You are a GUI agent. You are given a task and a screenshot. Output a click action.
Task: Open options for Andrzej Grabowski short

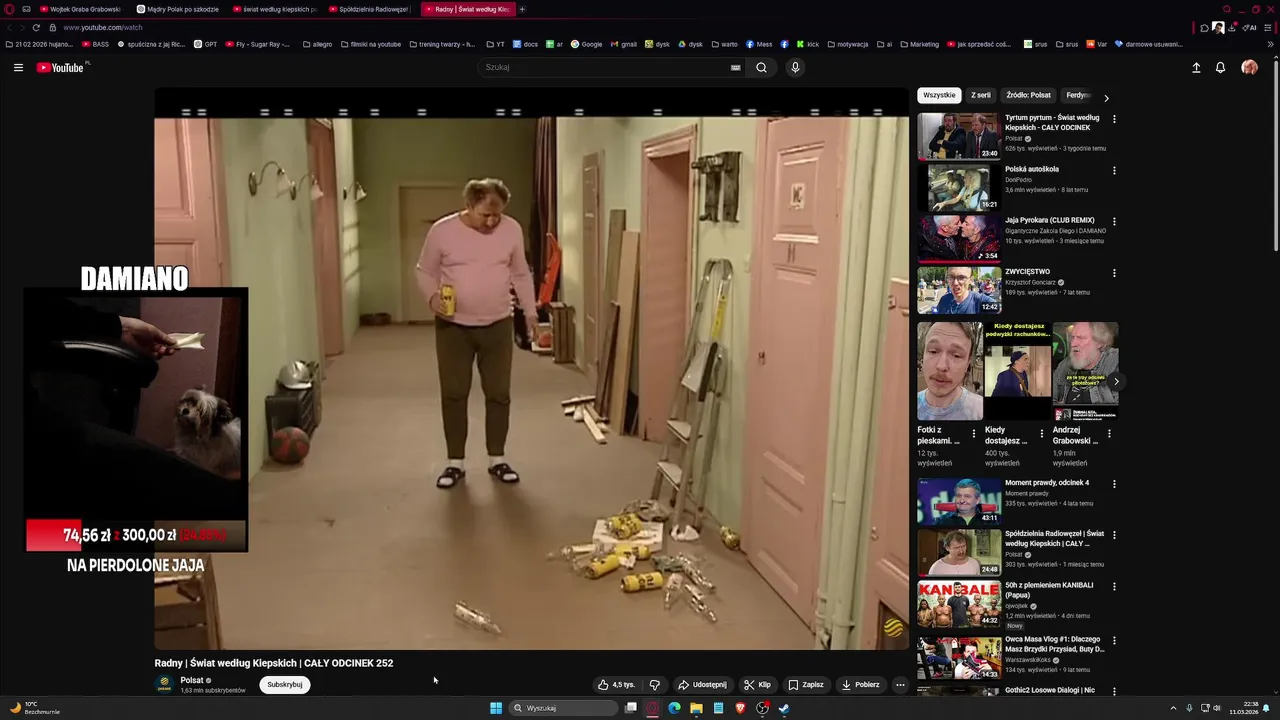click(x=1109, y=434)
